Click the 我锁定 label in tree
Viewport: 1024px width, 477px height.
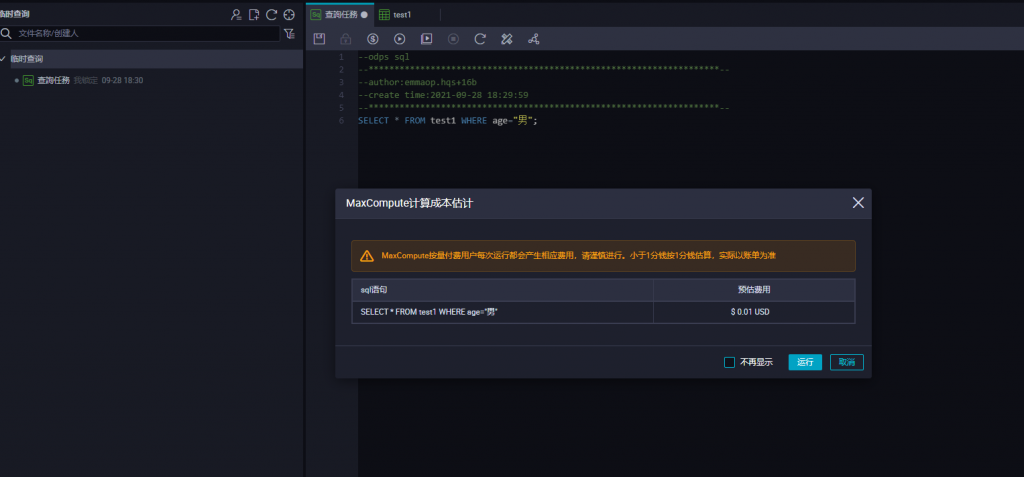coord(86,80)
